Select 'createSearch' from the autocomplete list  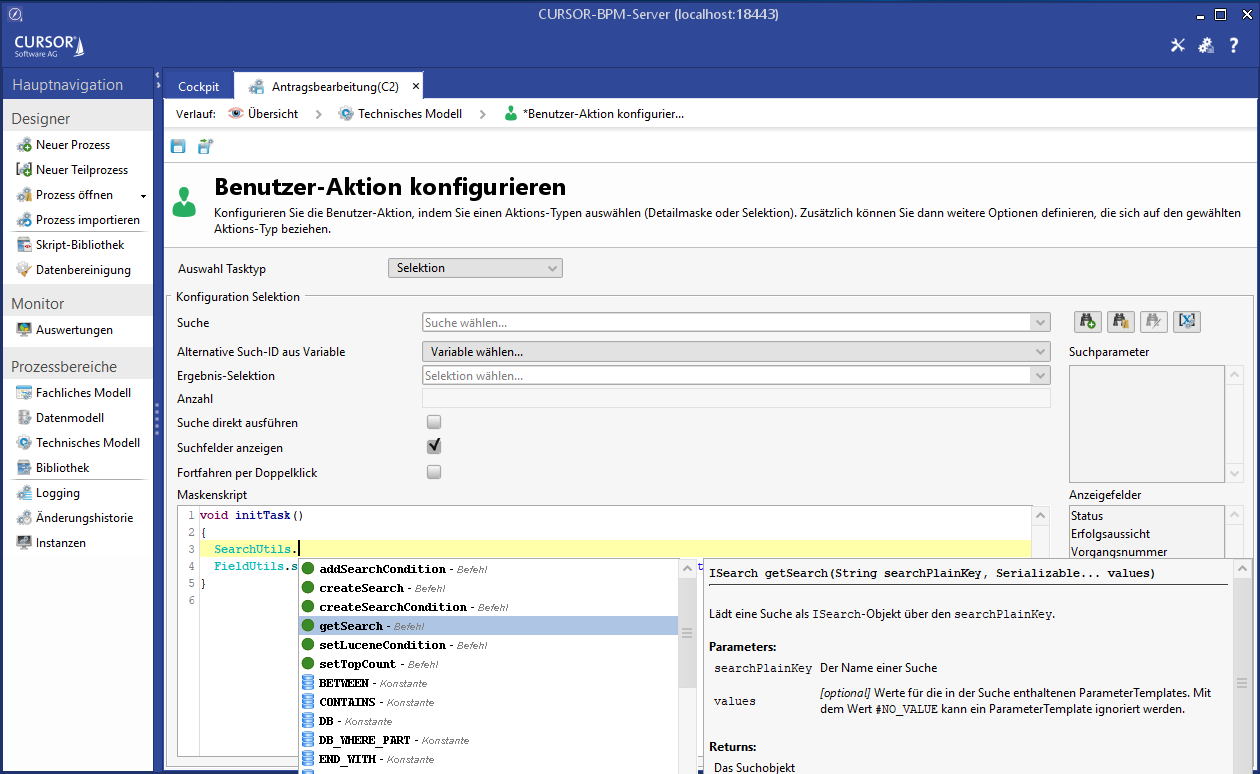(x=361, y=588)
